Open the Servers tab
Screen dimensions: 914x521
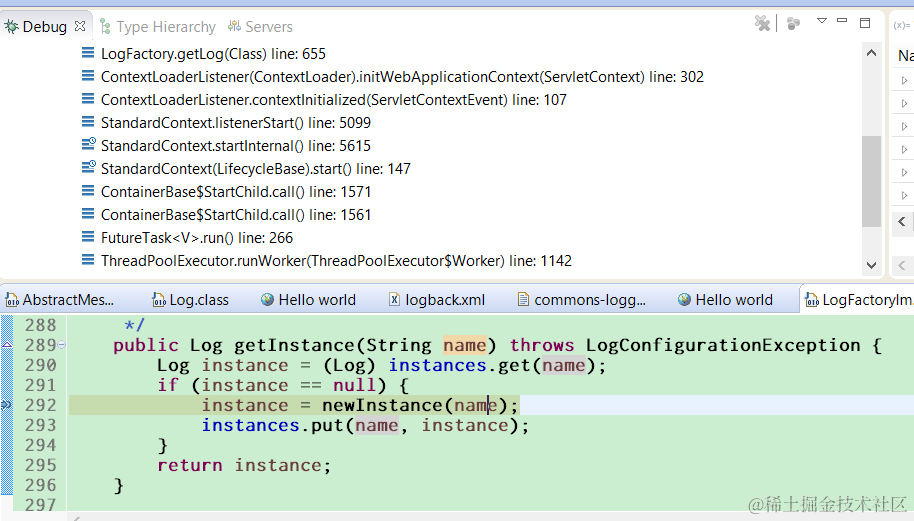click(x=261, y=27)
